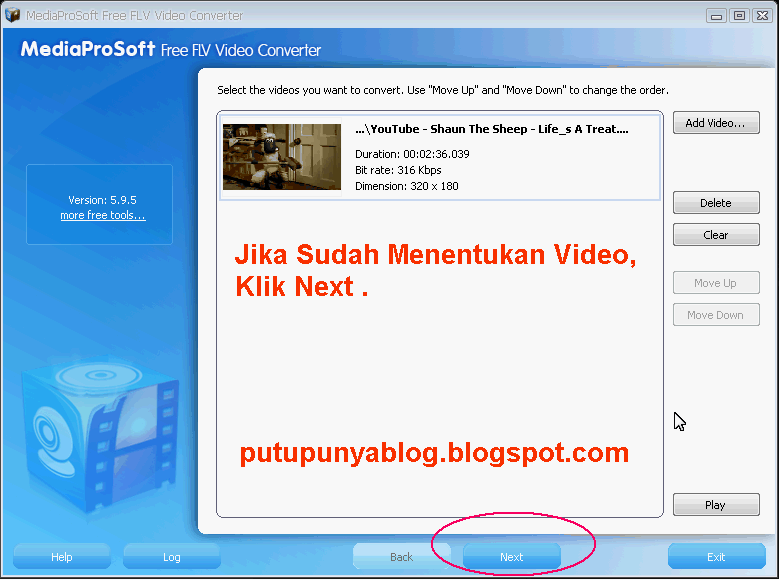Follow the 'more free tools...' link

pyautogui.click(x=103, y=215)
